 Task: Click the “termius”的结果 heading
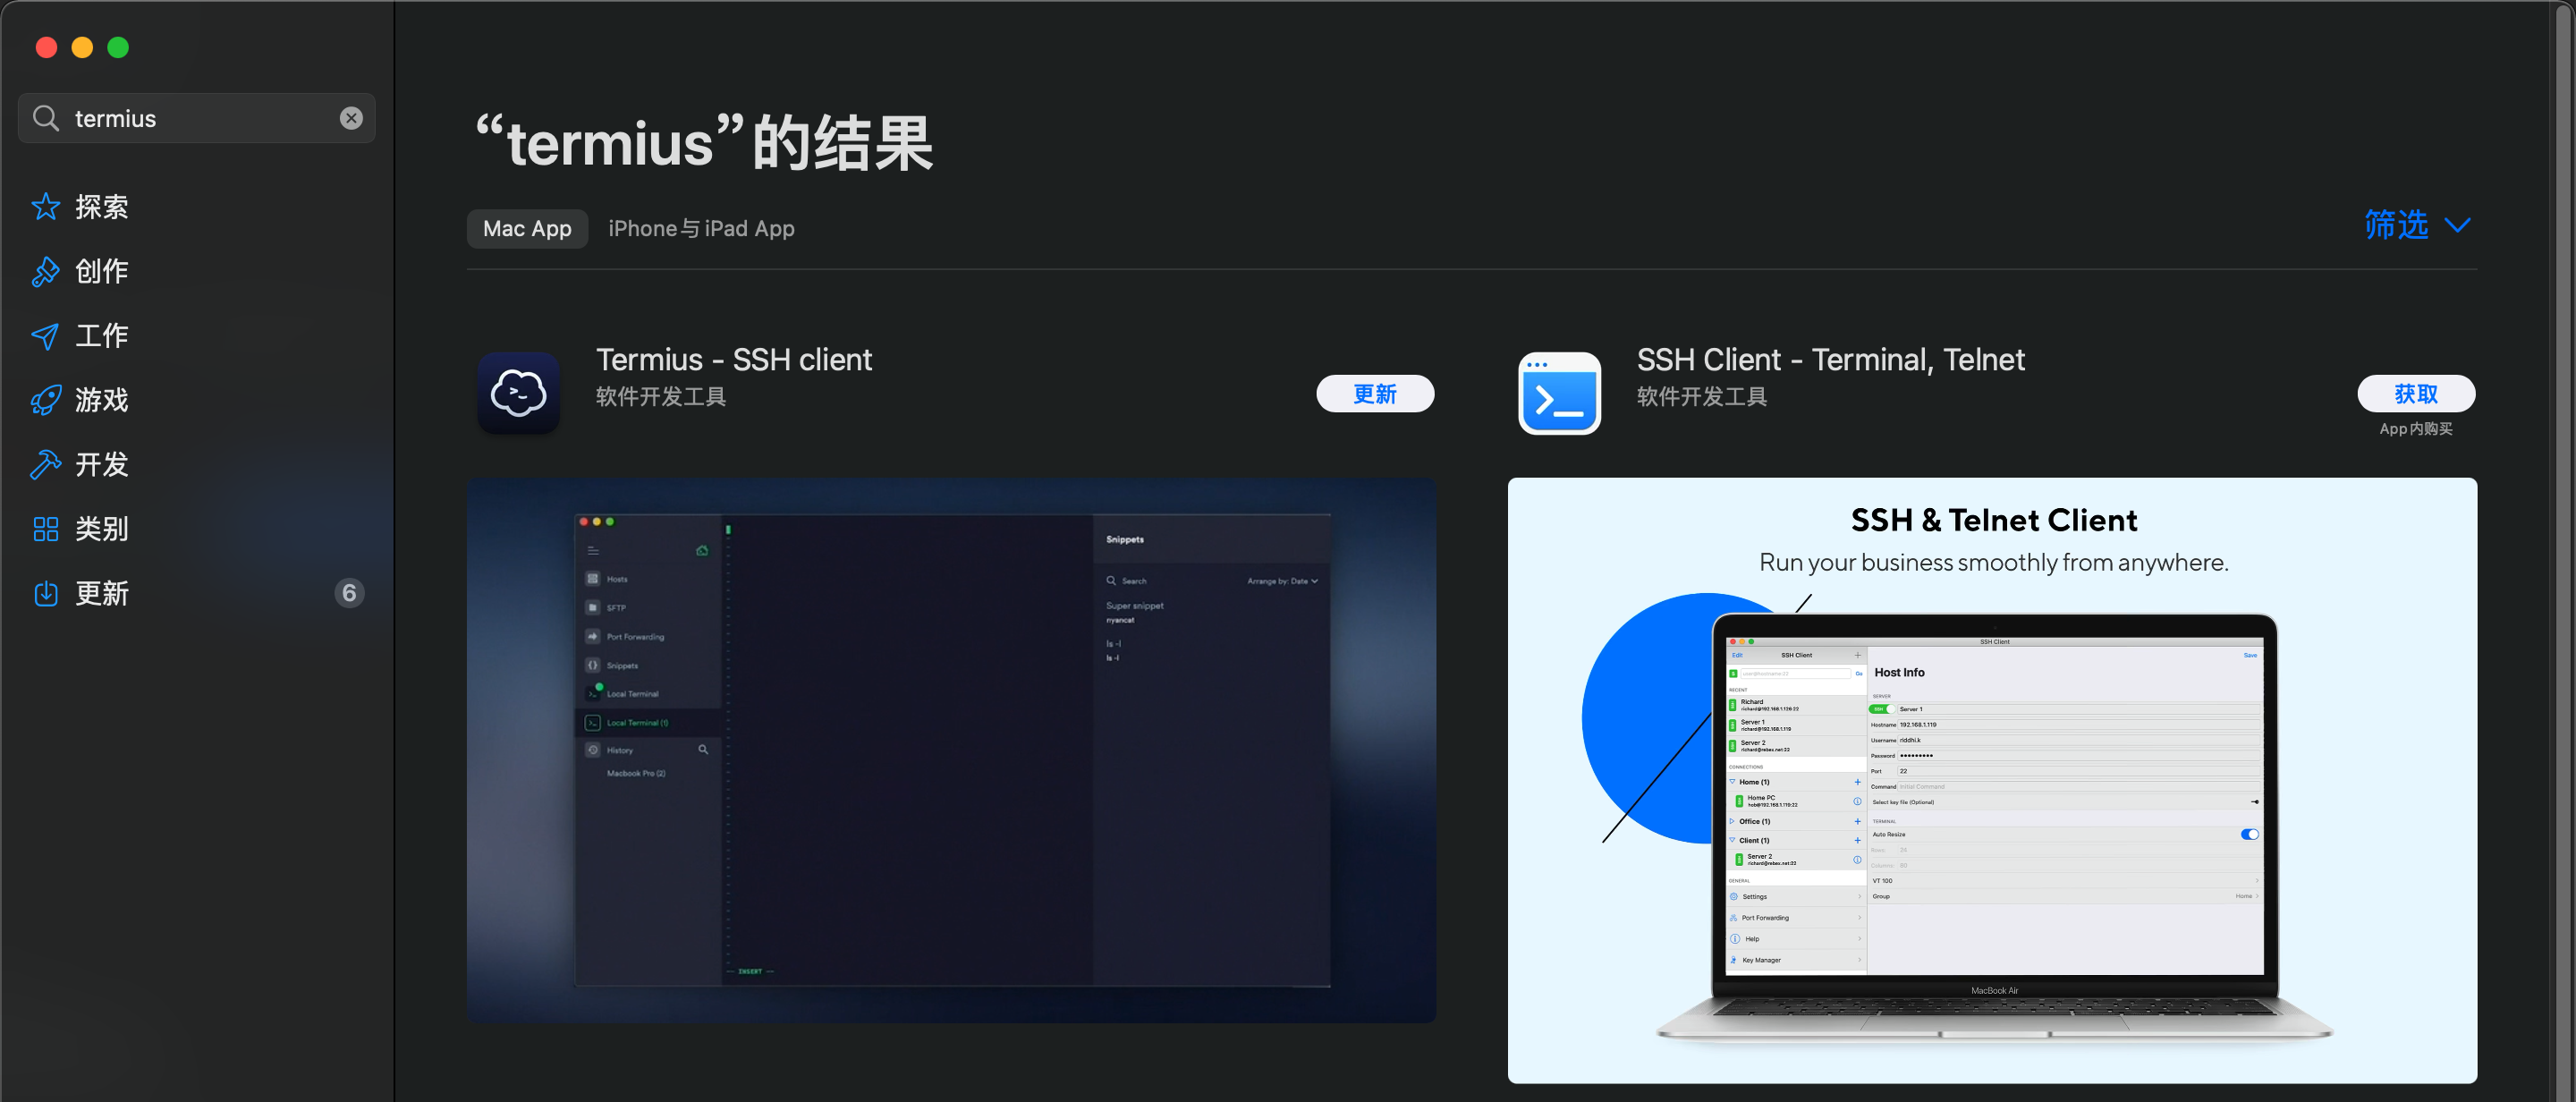[x=704, y=142]
